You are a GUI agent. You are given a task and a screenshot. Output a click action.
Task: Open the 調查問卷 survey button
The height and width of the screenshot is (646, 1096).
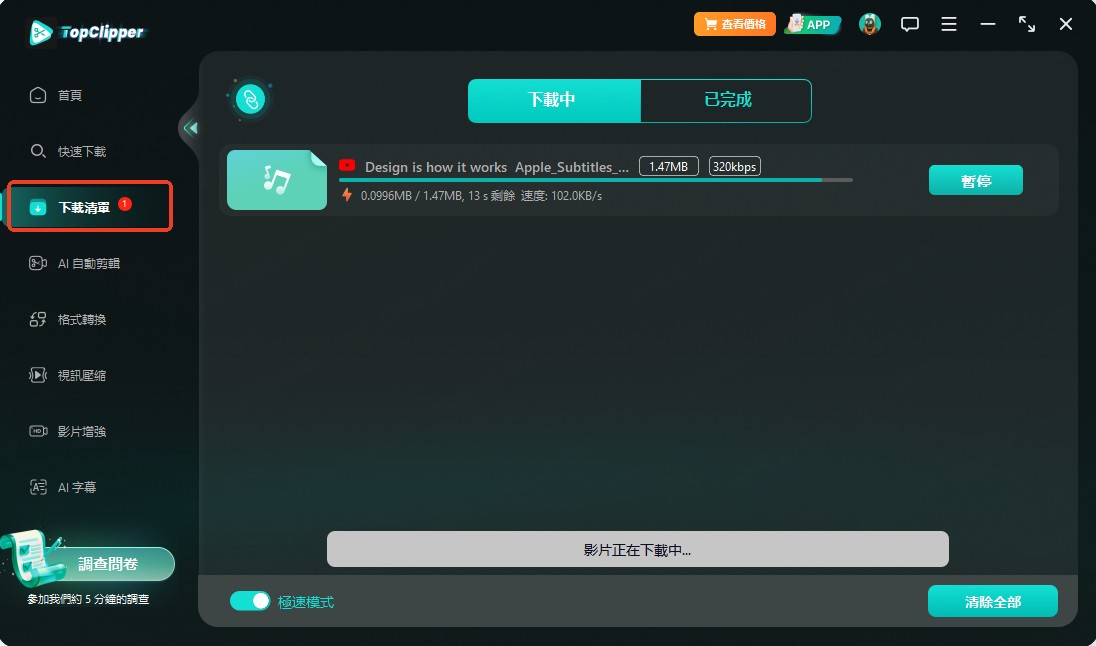pyautogui.click(x=108, y=564)
